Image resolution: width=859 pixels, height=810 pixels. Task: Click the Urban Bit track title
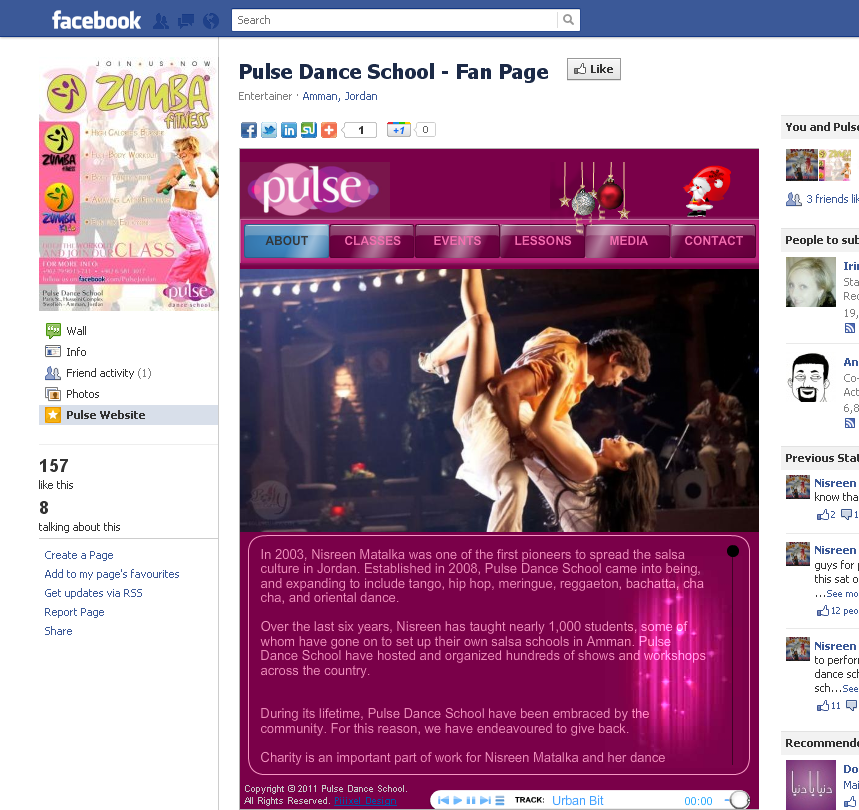pyautogui.click(x=577, y=801)
